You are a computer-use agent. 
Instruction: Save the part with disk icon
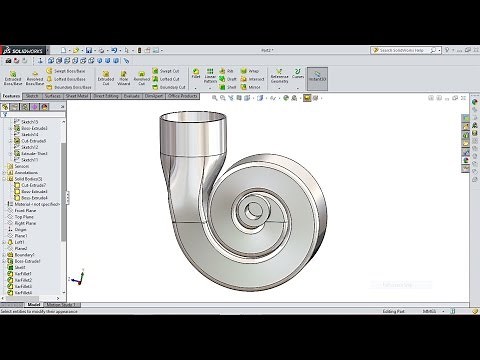[89, 50]
